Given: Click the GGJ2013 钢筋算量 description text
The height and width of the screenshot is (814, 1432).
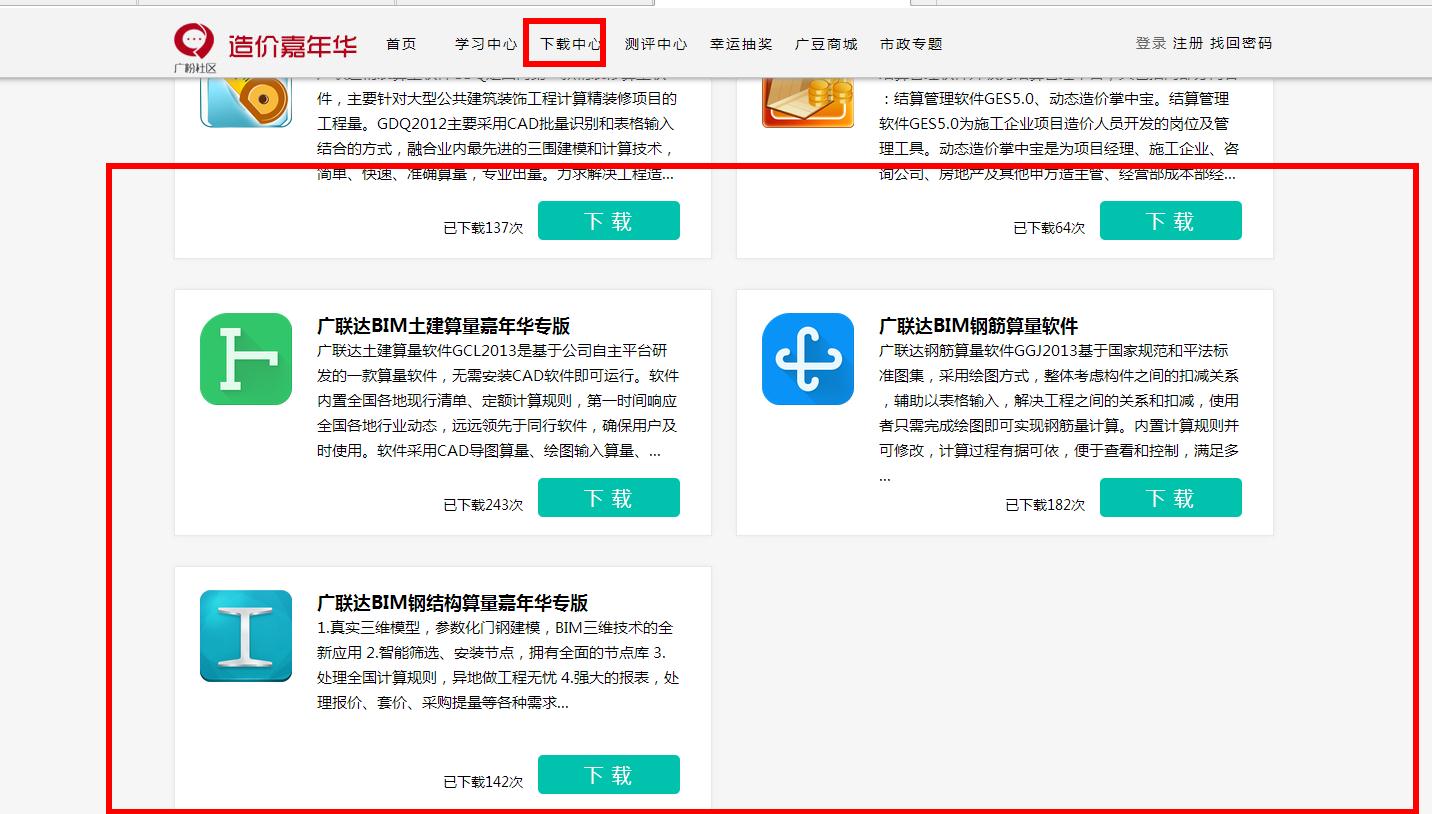Looking at the screenshot, I should (1060, 413).
